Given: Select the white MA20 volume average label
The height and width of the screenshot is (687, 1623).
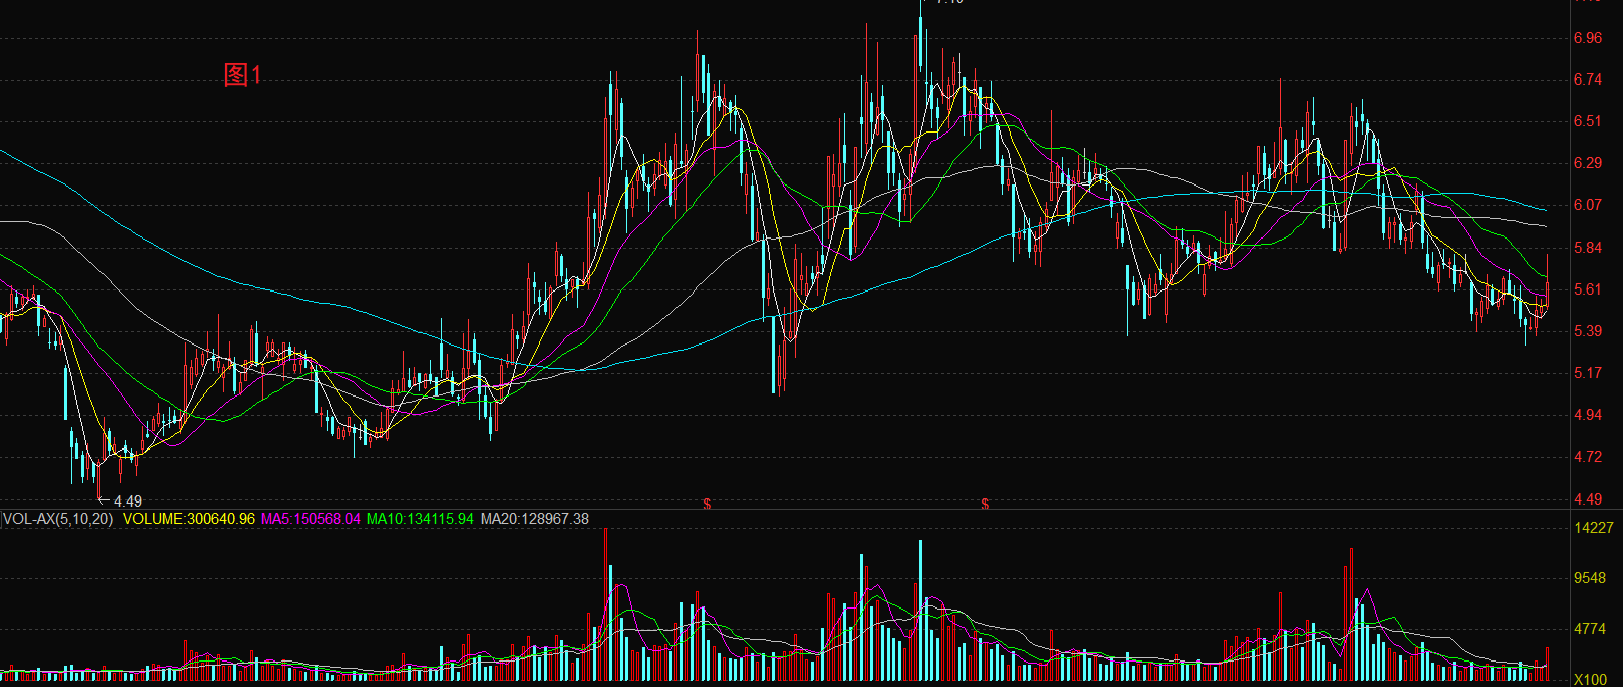Looking at the screenshot, I should (534, 519).
